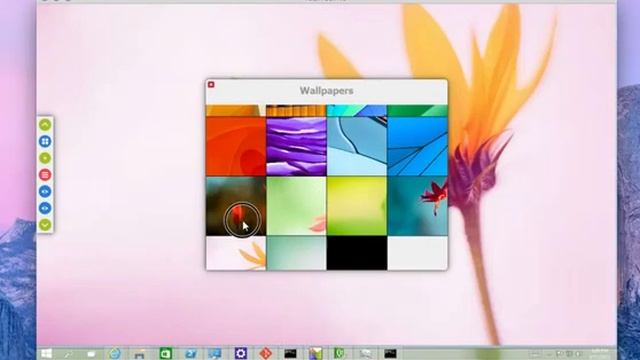Pick the solid black wallpaper
The width and height of the screenshot is (640, 360).
click(357, 253)
